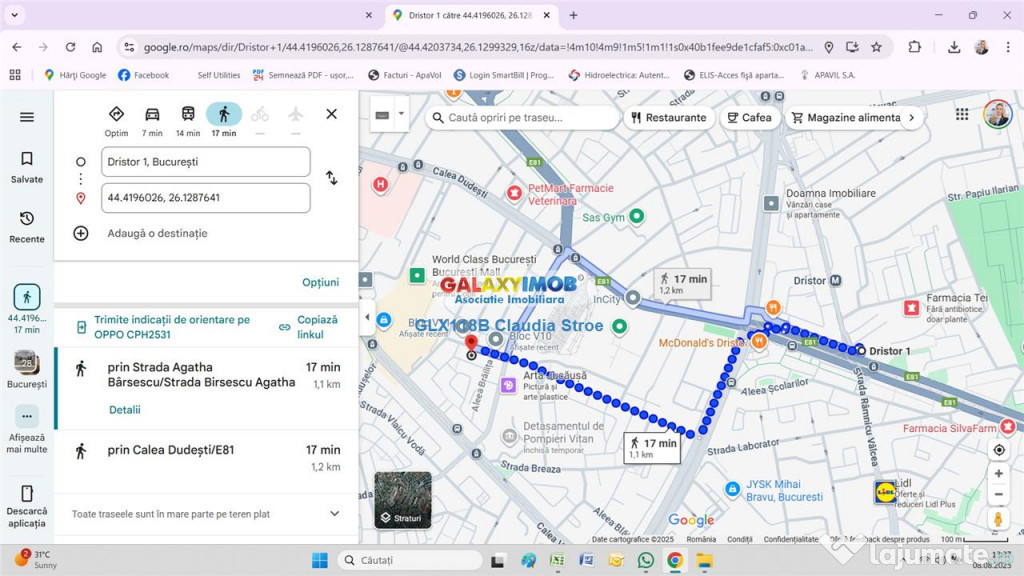The image size is (1024, 576).
Task: Click Copiază linkul
Action: tap(310, 327)
